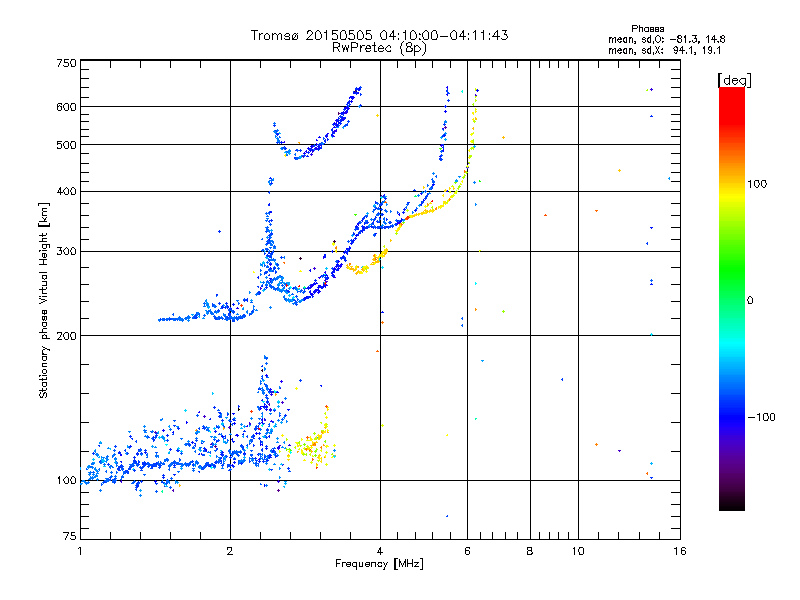The height and width of the screenshot is (600, 800).
Task: Click the x-axis tick label '2'
Action: [230, 551]
